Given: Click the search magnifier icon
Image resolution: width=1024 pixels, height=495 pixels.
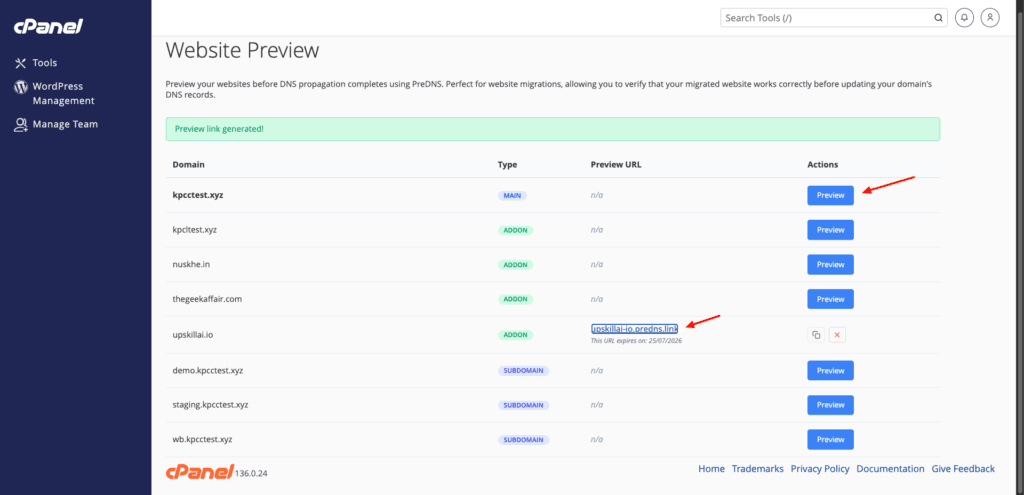Looking at the screenshot, I should [x=938, y=18].
